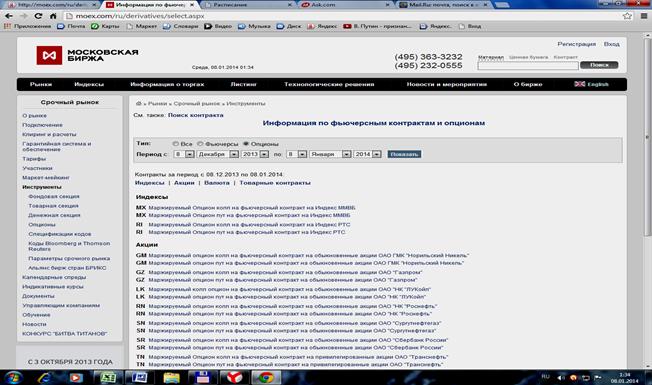The width and height of the screenshot is (652, 385).
Task: Open the 2014 end year dropdown
Action: point(368,154)
